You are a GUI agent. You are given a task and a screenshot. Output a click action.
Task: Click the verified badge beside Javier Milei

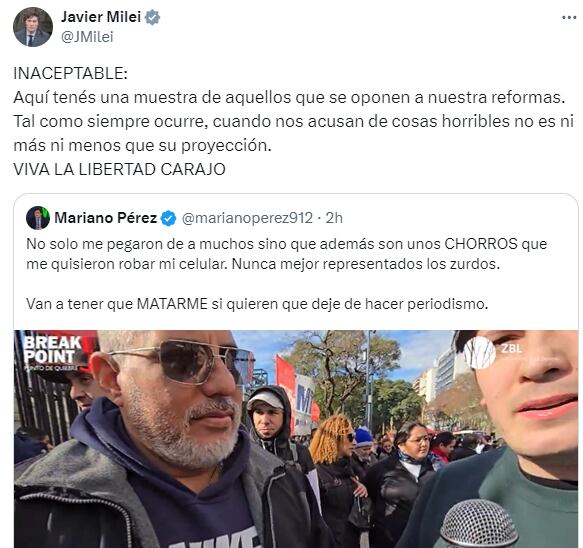point(152,17)
